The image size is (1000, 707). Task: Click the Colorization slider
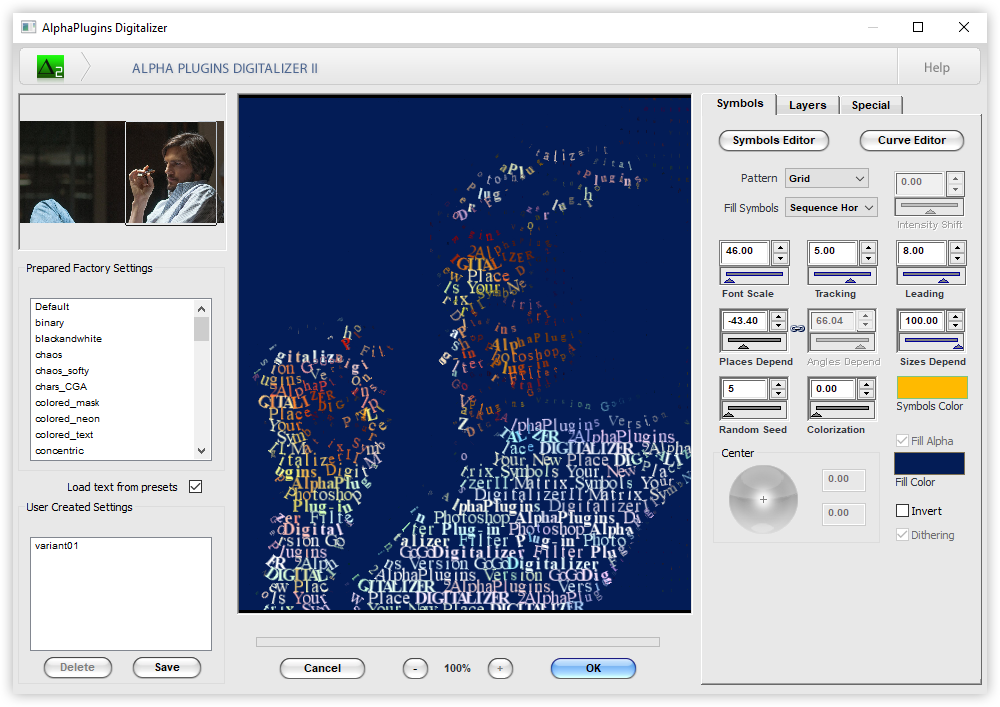pyautogui.click(x=842, y=411)
